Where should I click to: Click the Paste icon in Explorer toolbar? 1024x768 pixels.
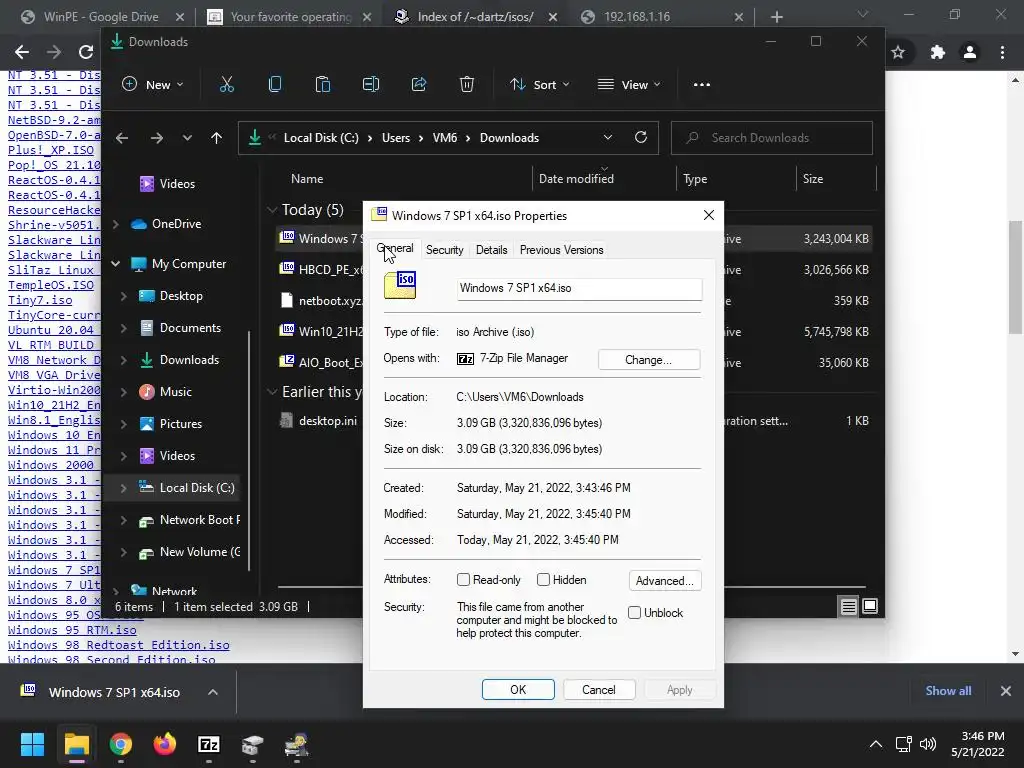(x=323, y=84)
